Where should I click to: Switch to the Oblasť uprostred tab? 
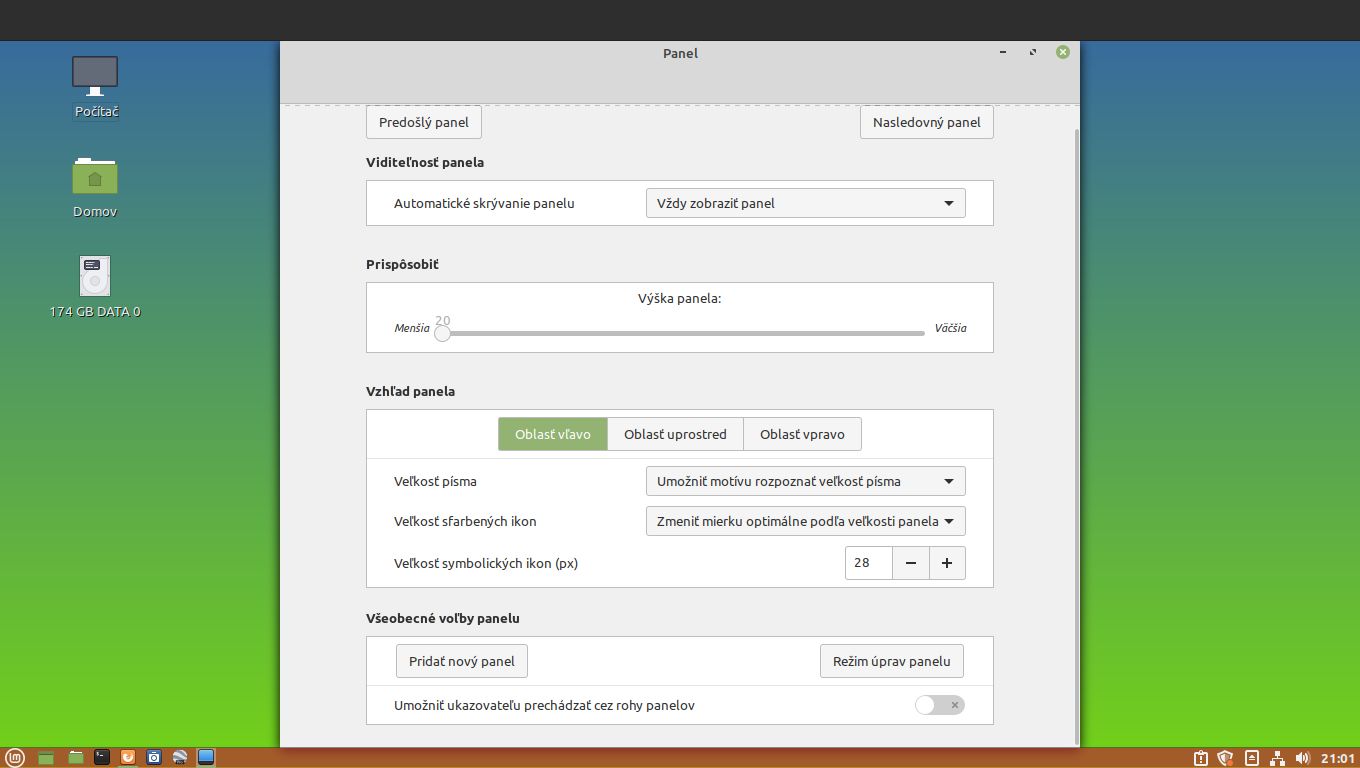tap(675, 434)
